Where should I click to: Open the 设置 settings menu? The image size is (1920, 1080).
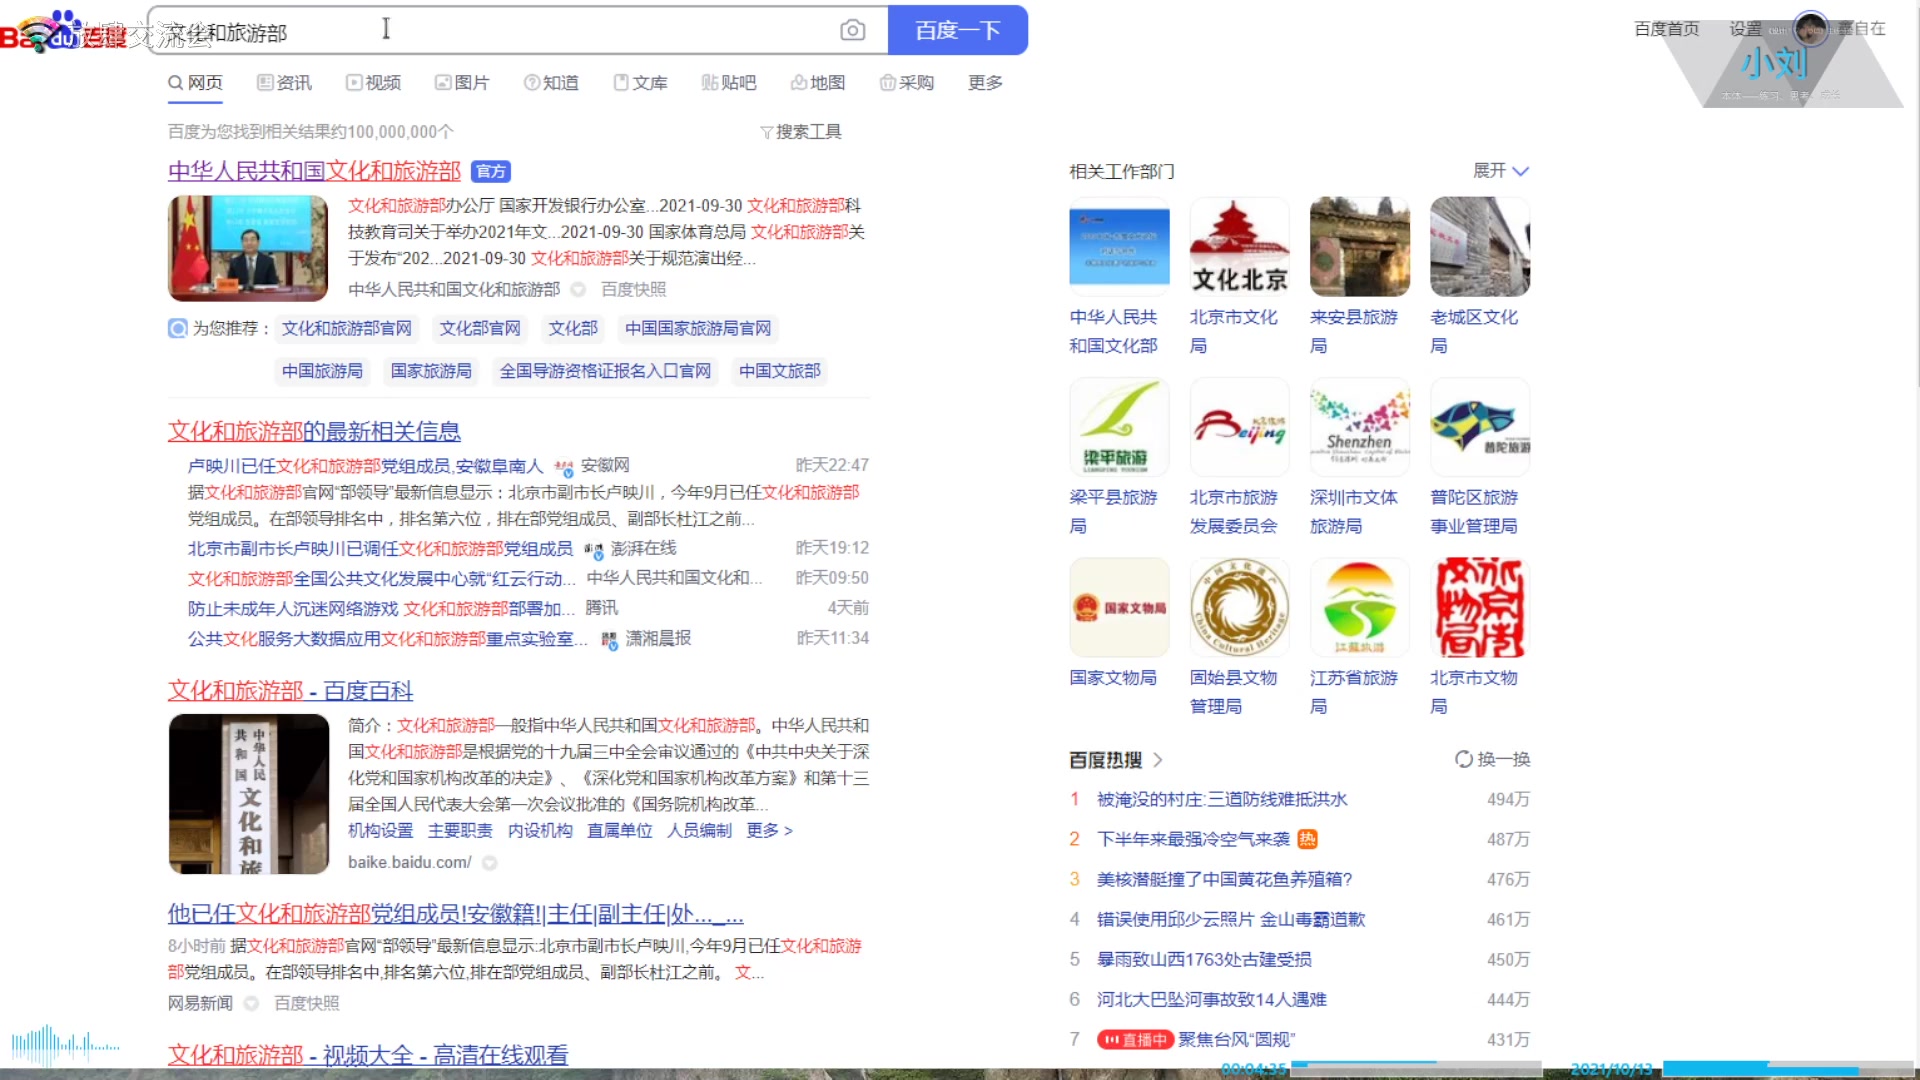pos(1746,29)
